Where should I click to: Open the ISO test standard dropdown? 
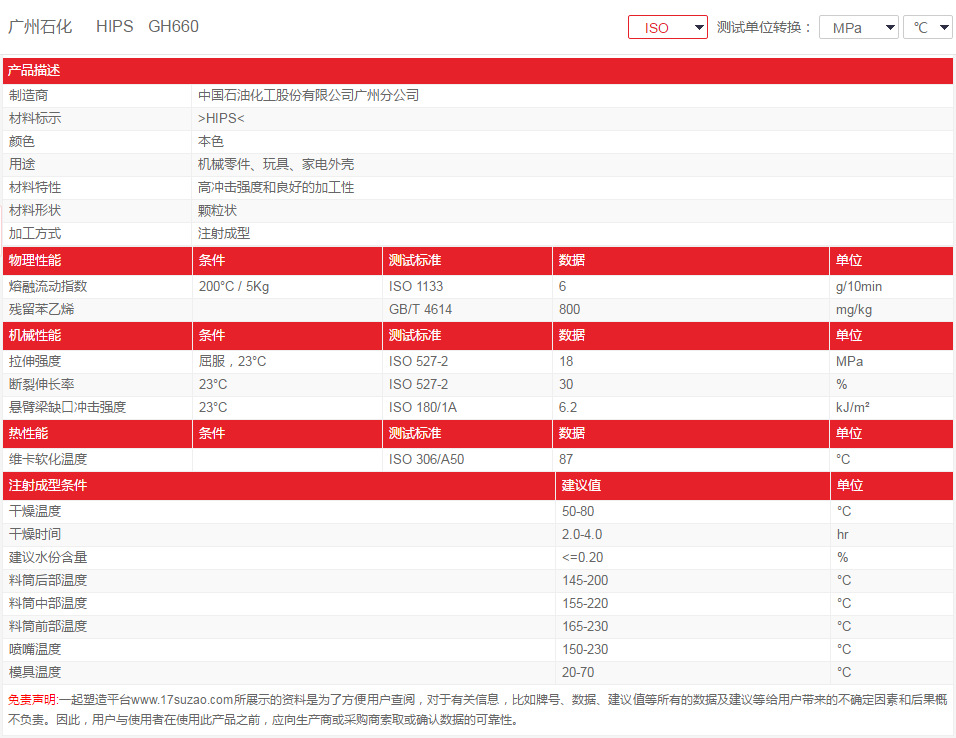667,27
